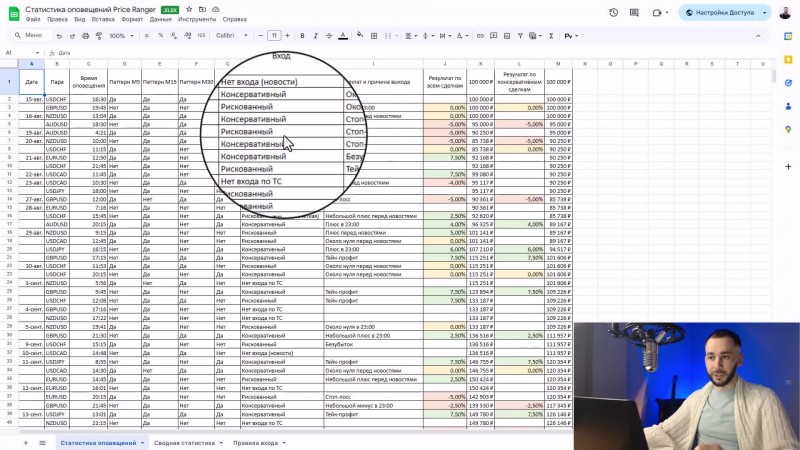Click the cell borders icon
Image resolution: width=800 pixels, height=450 pixels.
point(374,36)
